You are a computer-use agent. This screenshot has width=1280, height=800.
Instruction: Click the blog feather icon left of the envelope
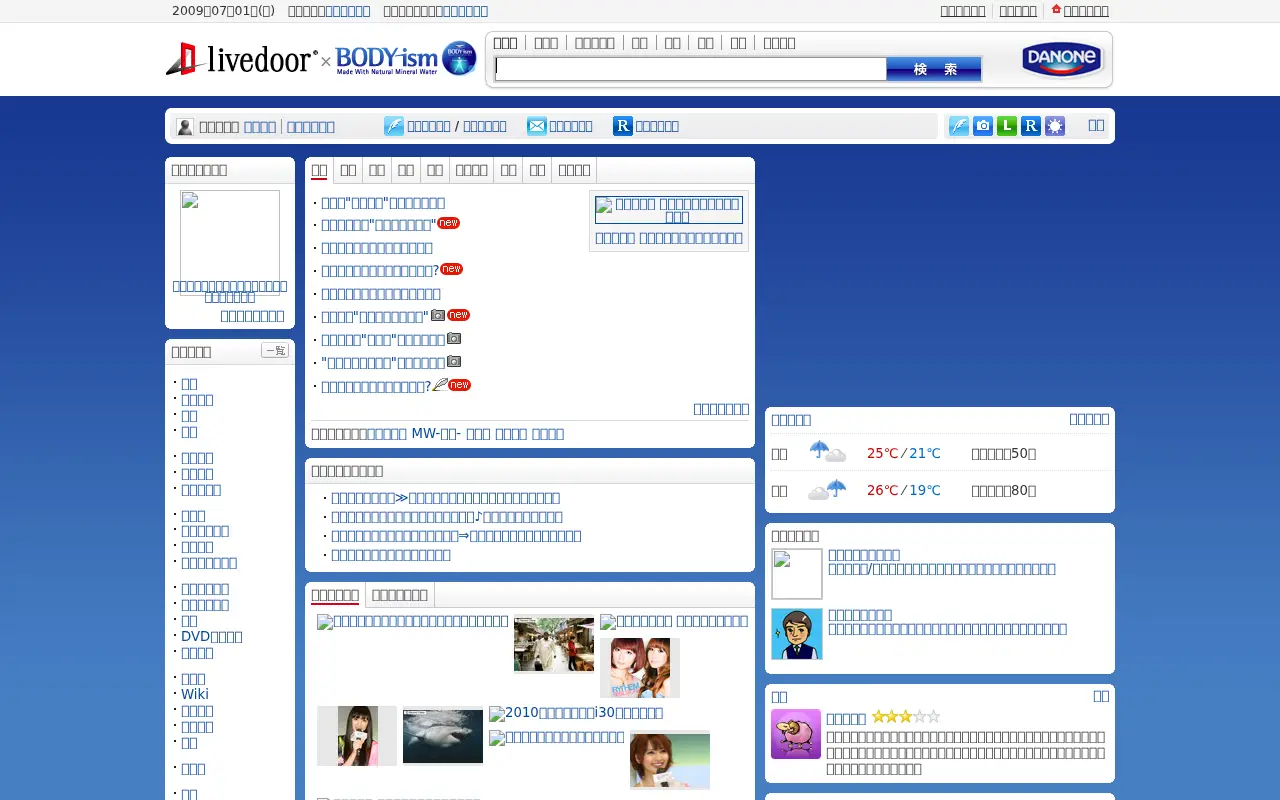394,126
